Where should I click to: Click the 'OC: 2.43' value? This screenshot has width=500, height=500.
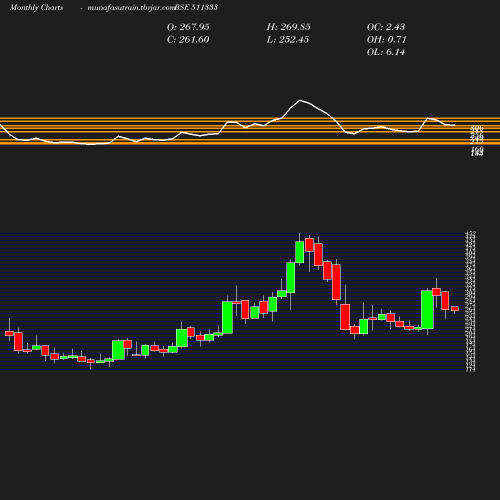(386, 27)
